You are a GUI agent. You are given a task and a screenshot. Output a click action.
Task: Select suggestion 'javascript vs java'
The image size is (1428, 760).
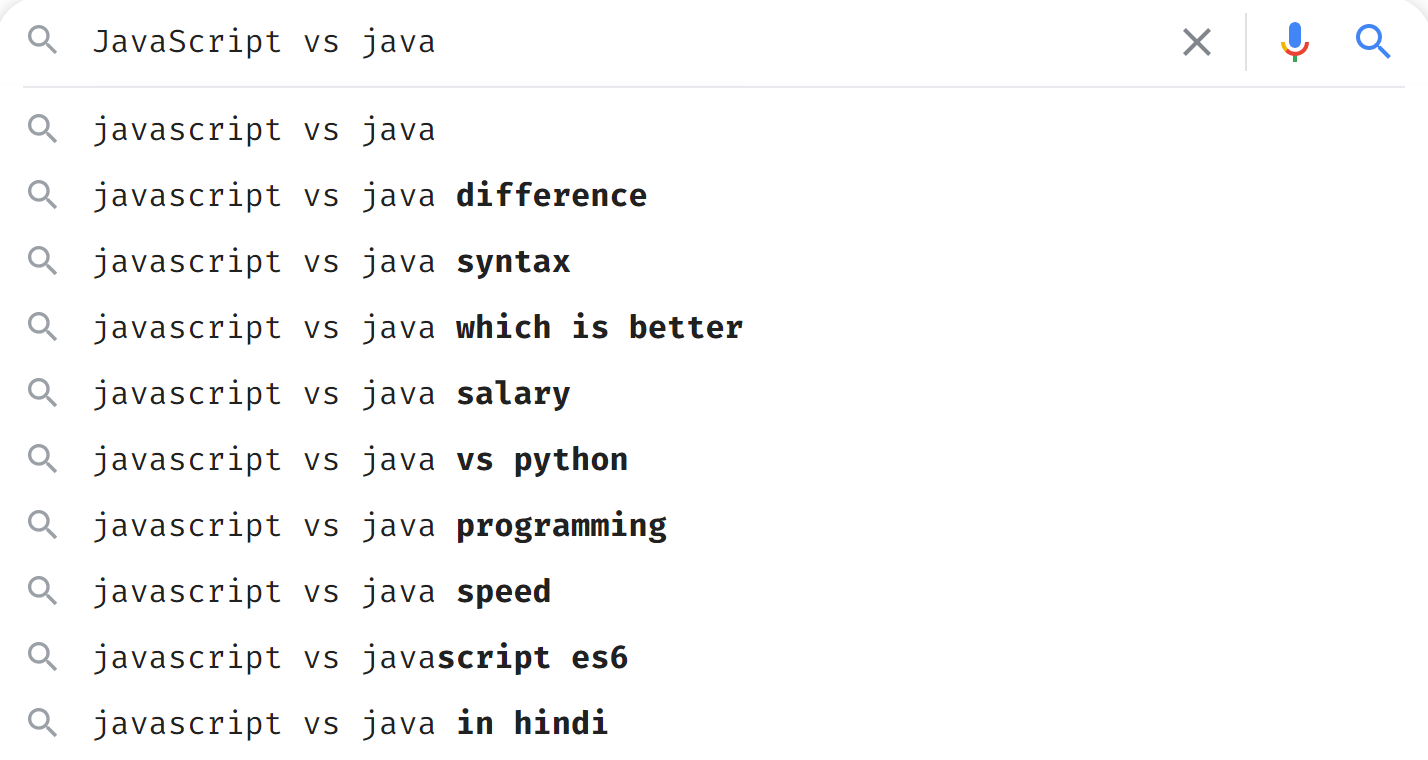(x=714, y=130)
